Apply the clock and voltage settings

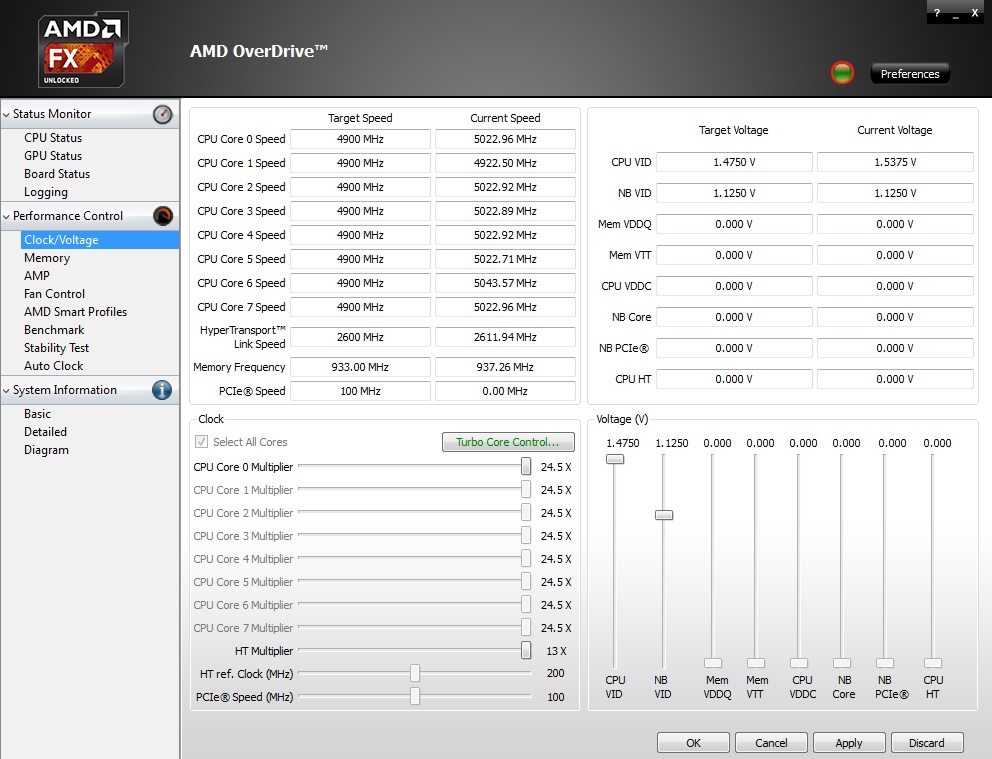[848, 743]
